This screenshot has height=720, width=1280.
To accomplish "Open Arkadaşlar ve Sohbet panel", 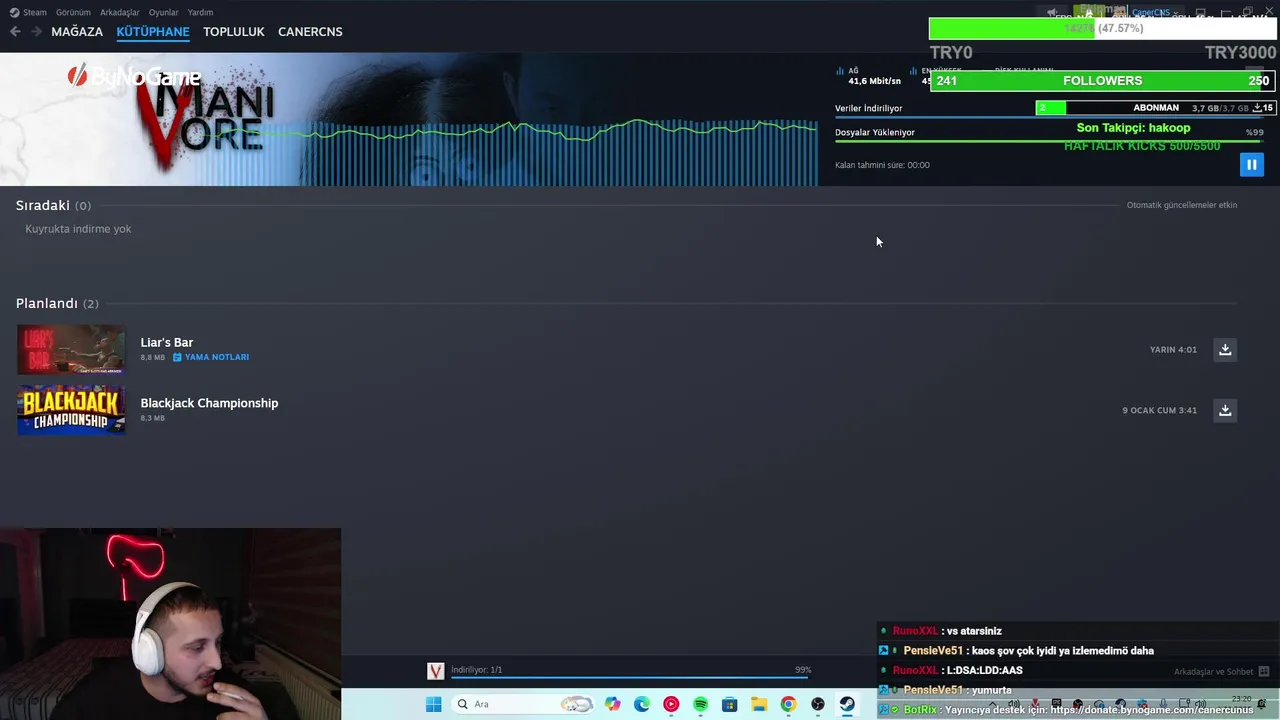I will 1221,672.
